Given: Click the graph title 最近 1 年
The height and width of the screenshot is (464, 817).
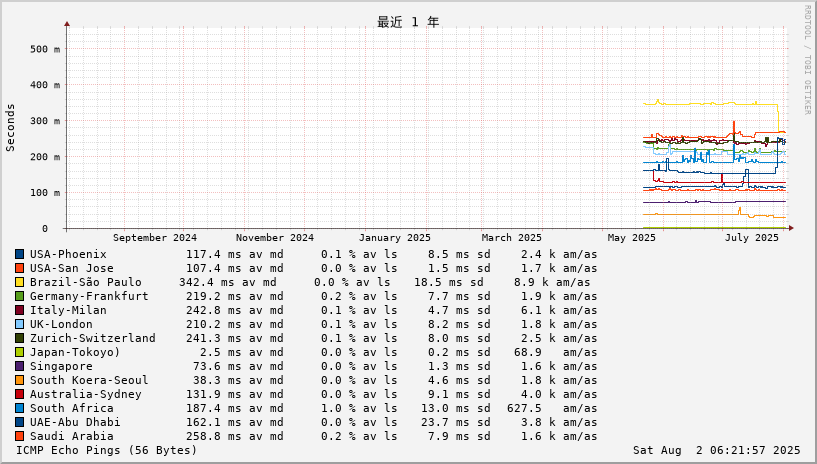Looking at the screenshot, I should pos(408,22).
